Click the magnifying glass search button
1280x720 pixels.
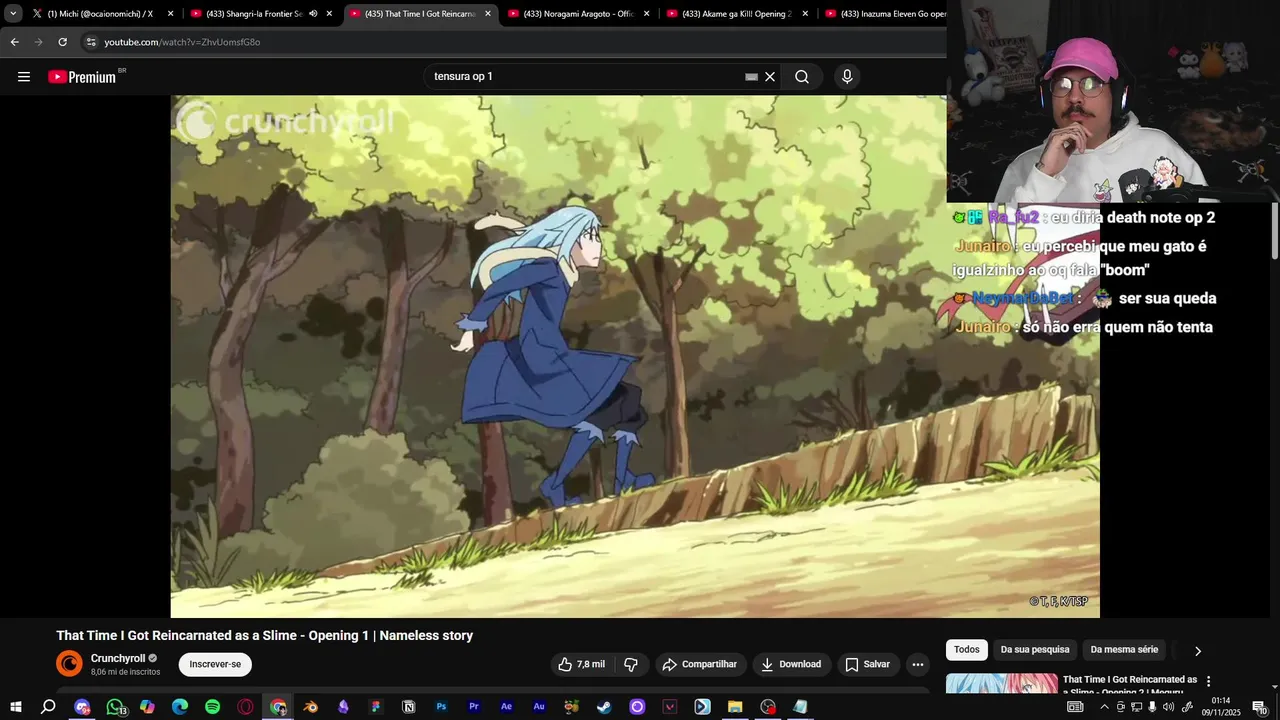pyautogui.click(x=802, y=77)
